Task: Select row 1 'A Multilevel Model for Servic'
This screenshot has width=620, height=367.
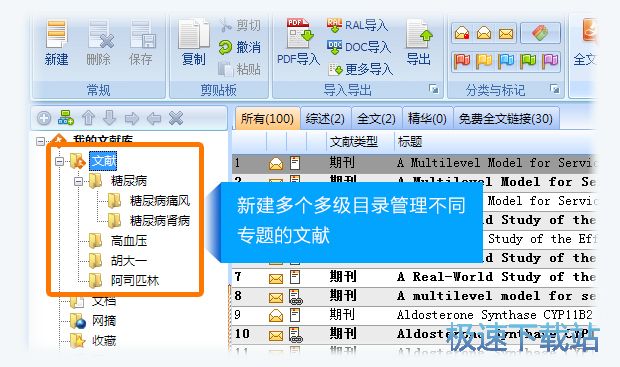Action: pyautogui.click(x=414, y=163)
